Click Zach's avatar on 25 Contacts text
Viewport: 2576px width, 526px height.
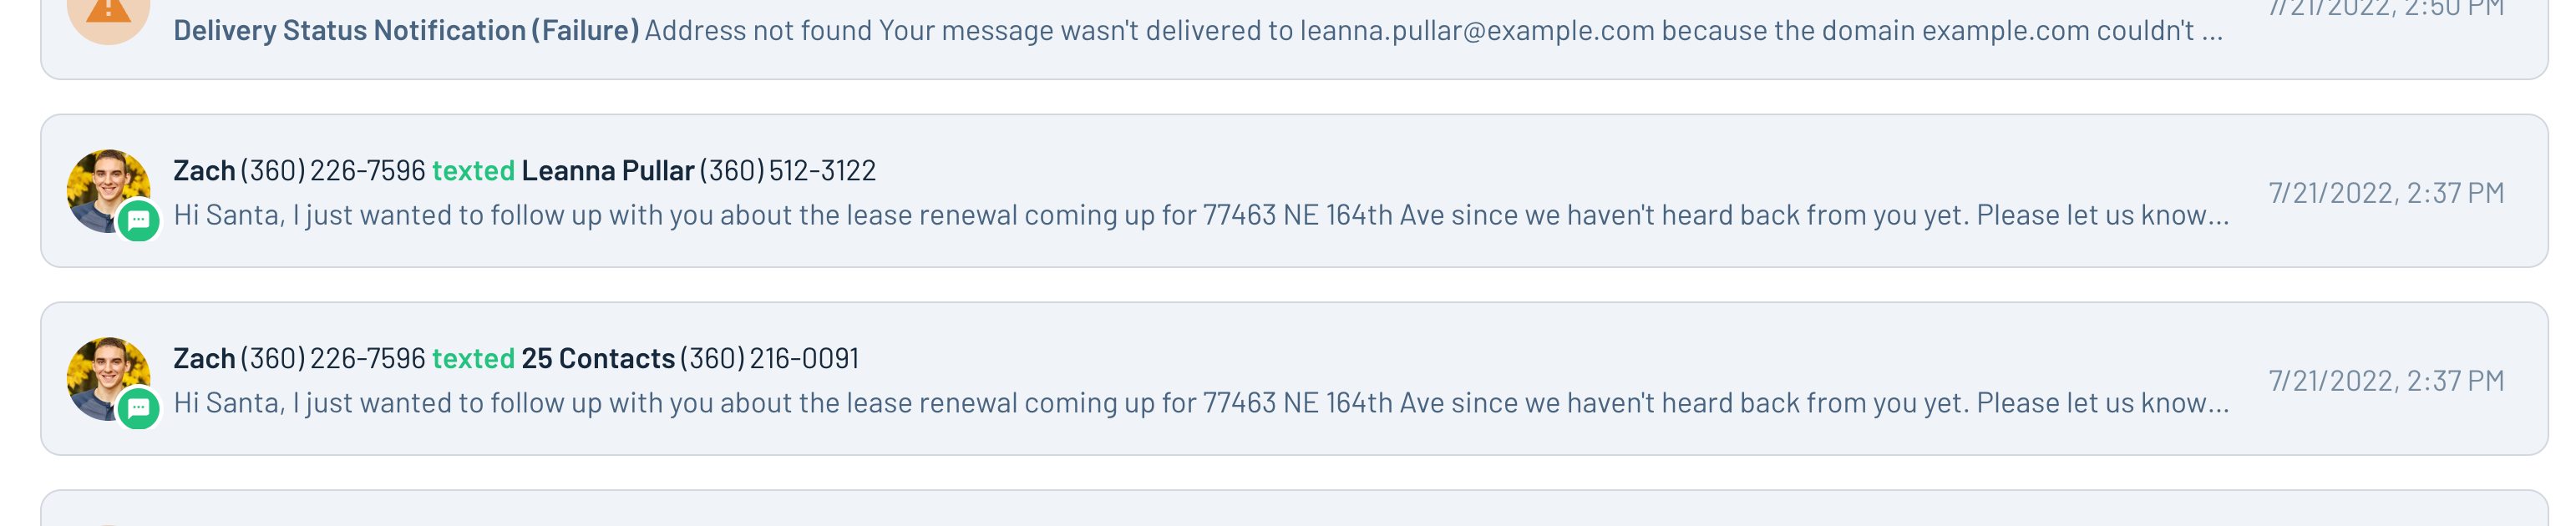point(108,379)
